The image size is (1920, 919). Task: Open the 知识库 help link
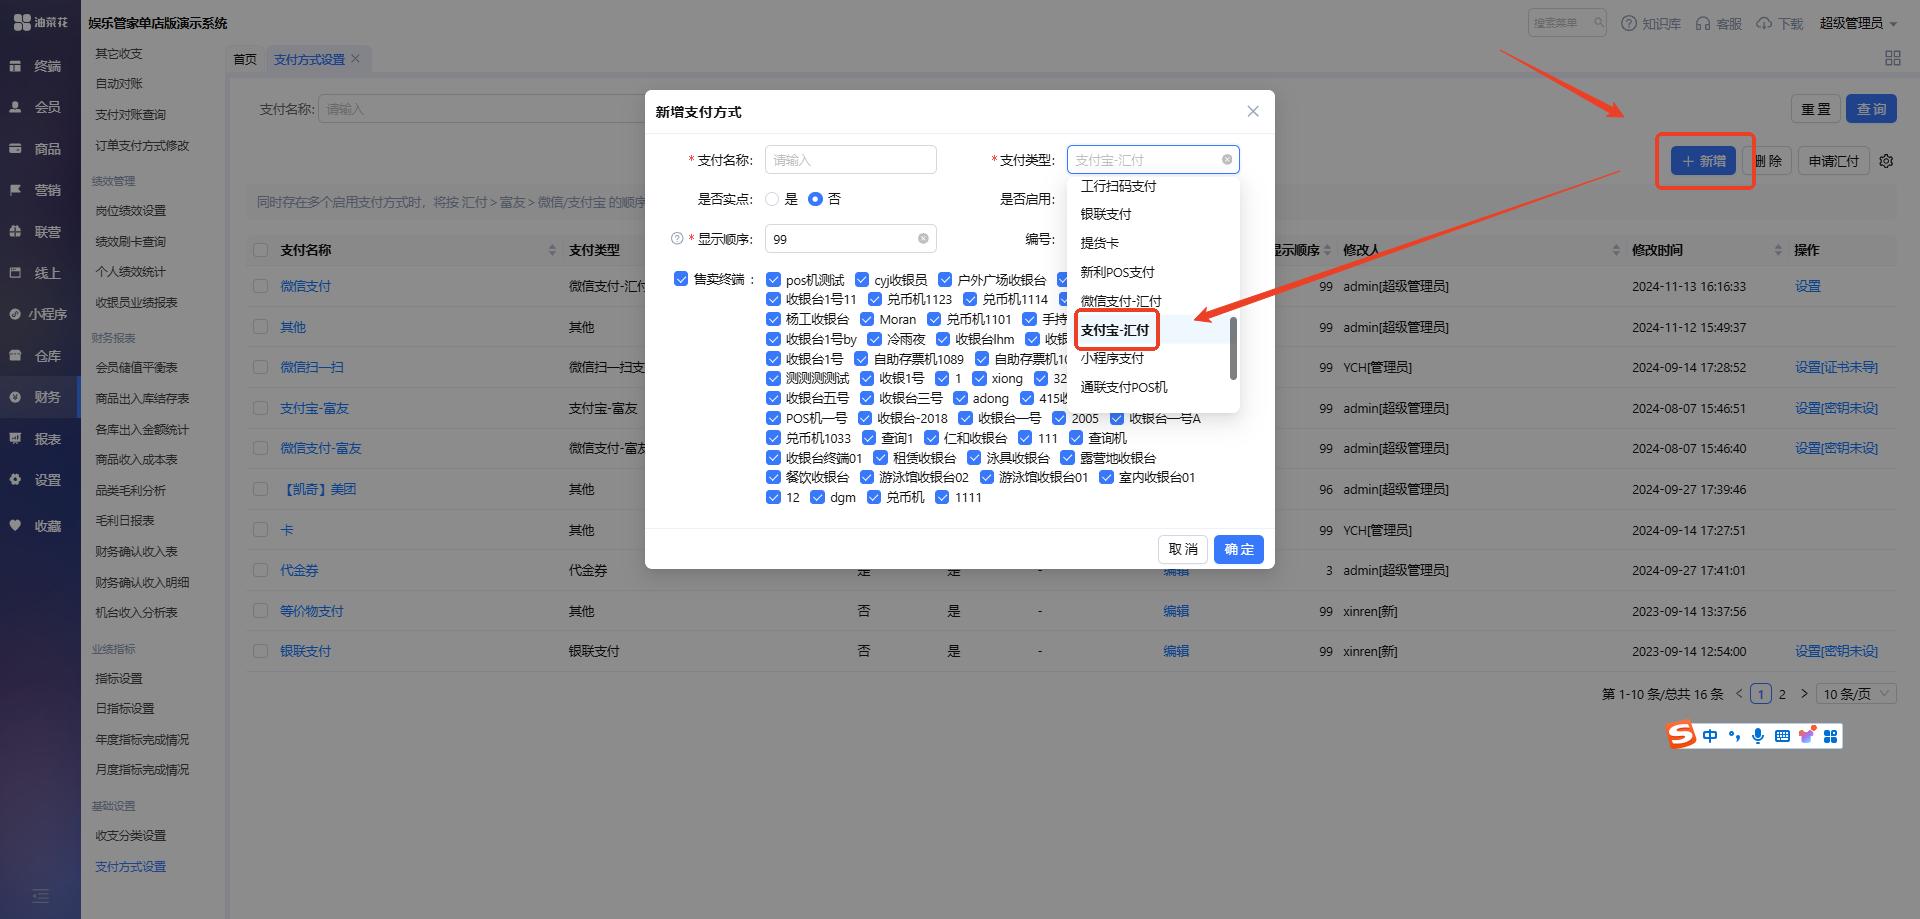point(1651,23)
